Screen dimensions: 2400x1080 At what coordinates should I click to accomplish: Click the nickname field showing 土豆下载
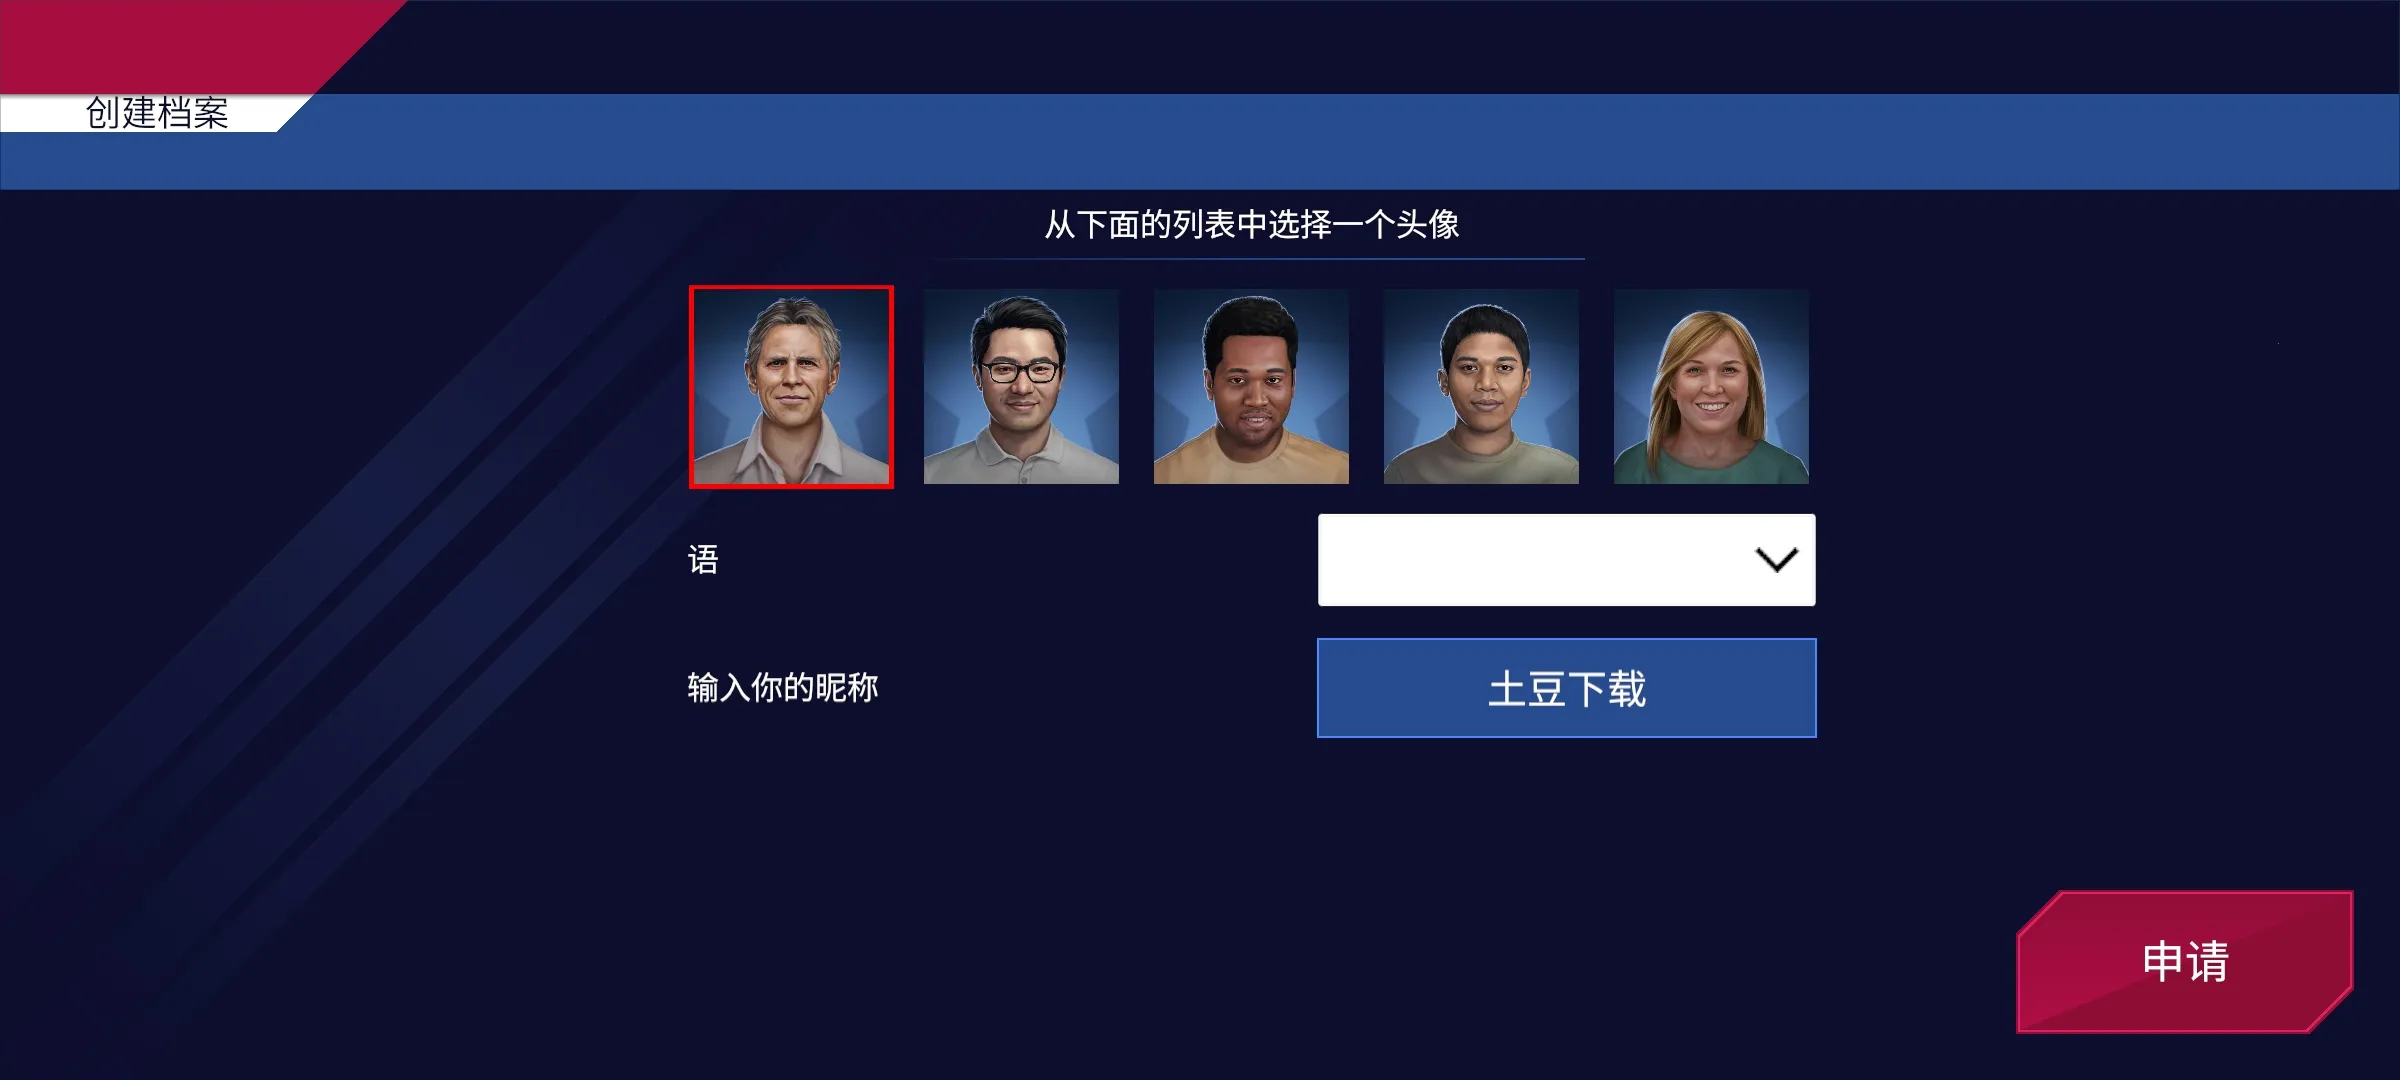[x=1566, y=688]
